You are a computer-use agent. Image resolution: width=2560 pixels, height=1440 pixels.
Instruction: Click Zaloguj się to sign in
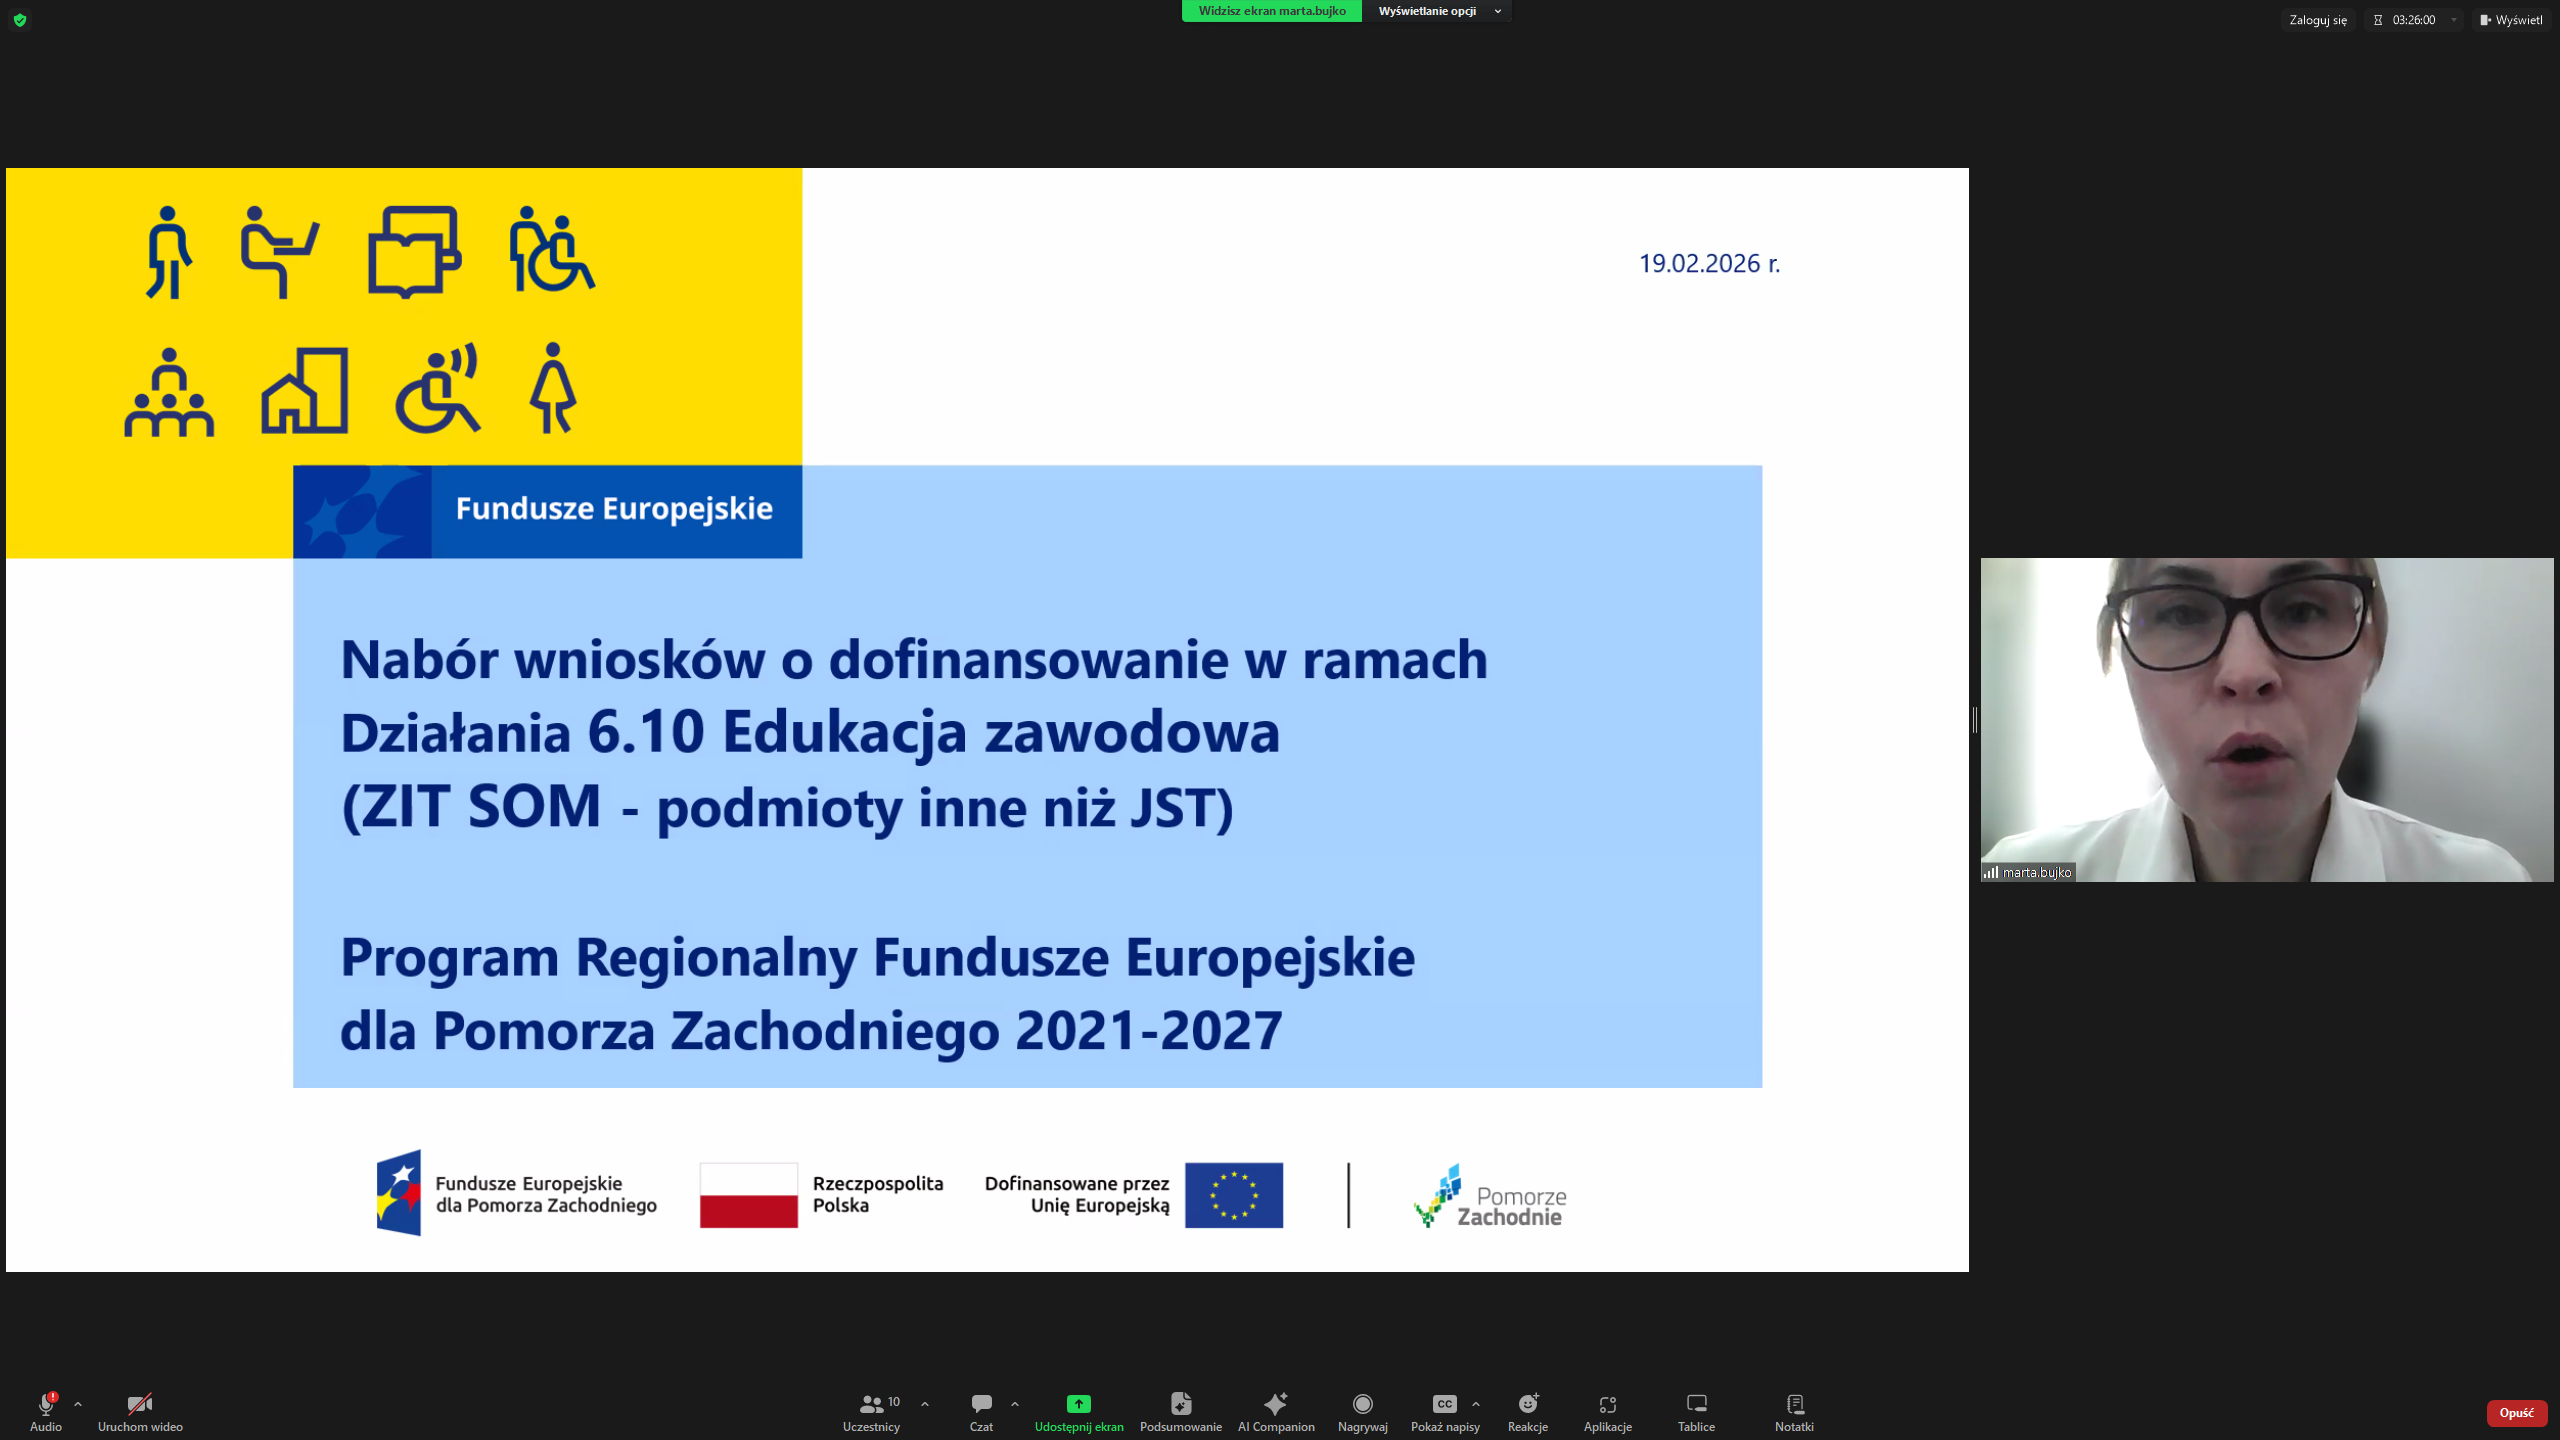[x=2317, y=20]
